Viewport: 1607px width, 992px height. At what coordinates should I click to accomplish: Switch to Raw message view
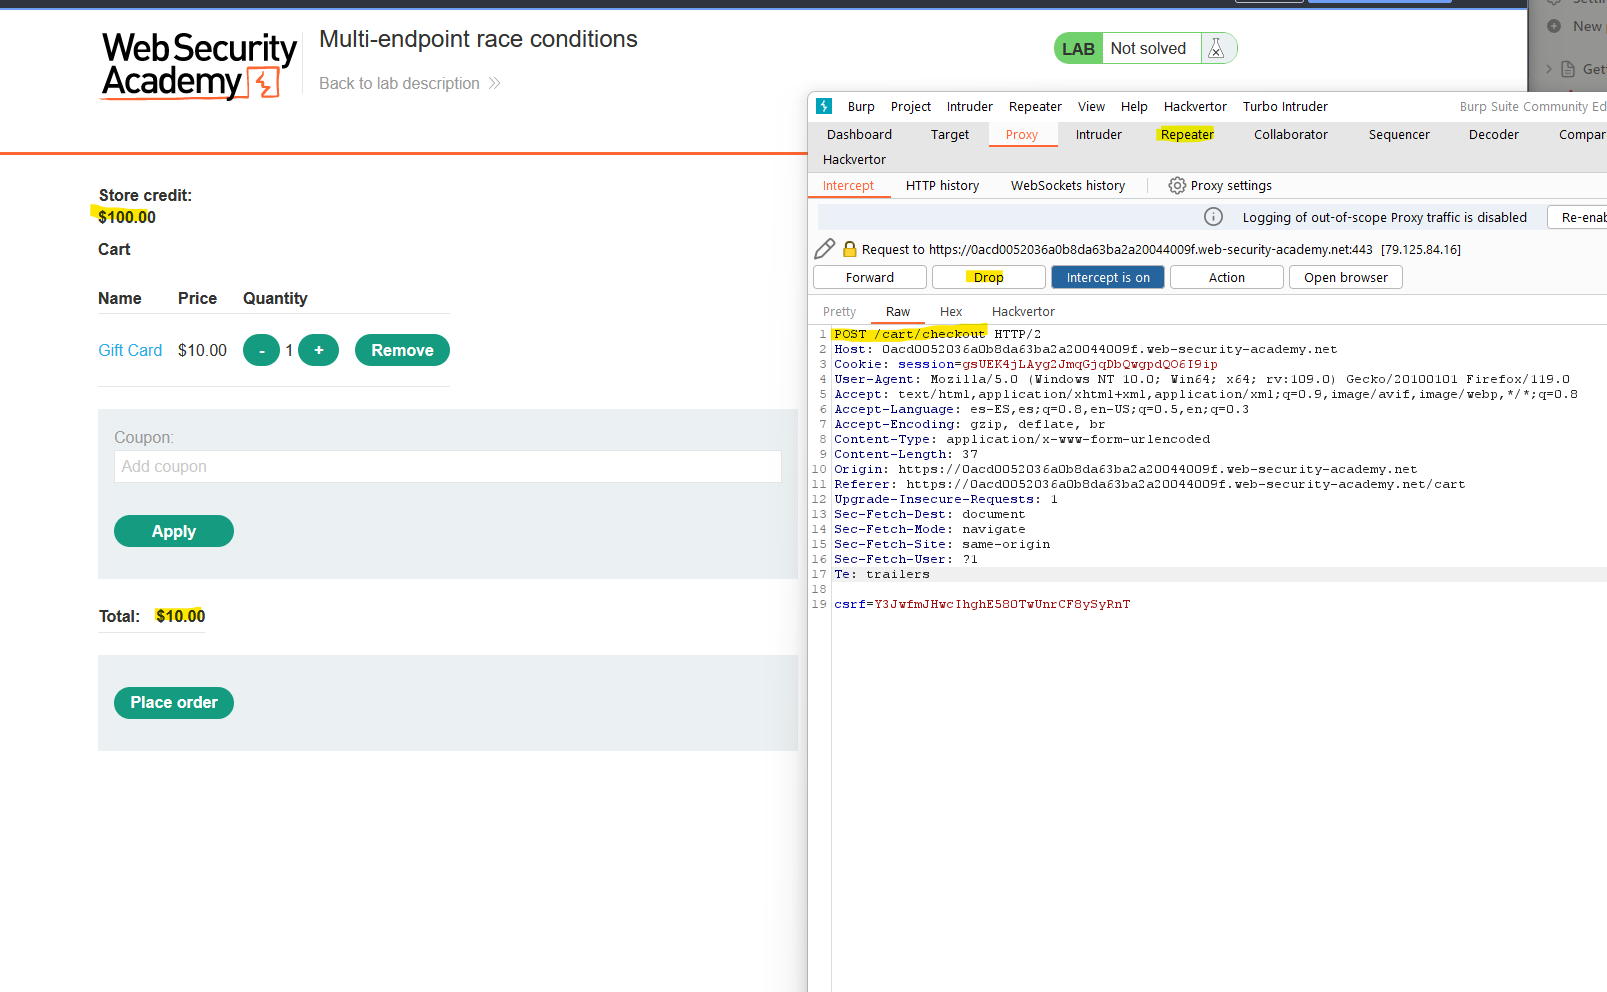[898, 312]
